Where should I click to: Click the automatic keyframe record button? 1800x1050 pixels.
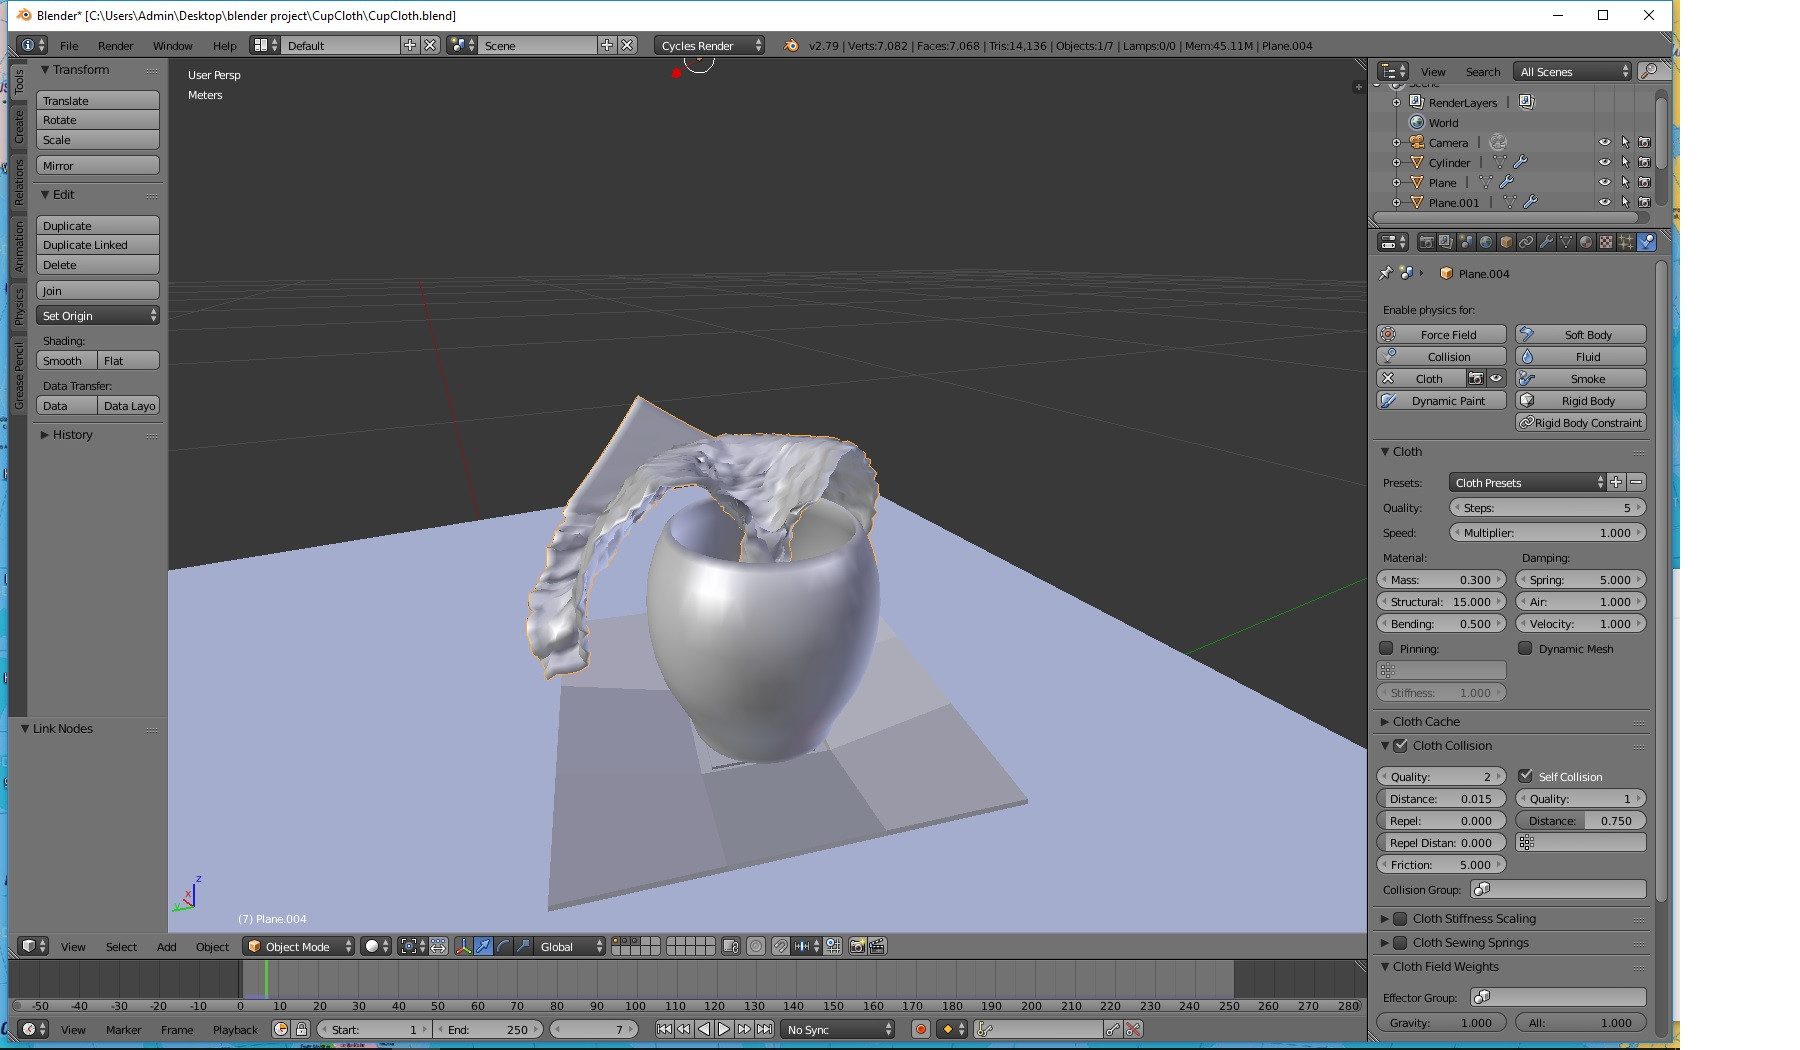pos(921,1029)
